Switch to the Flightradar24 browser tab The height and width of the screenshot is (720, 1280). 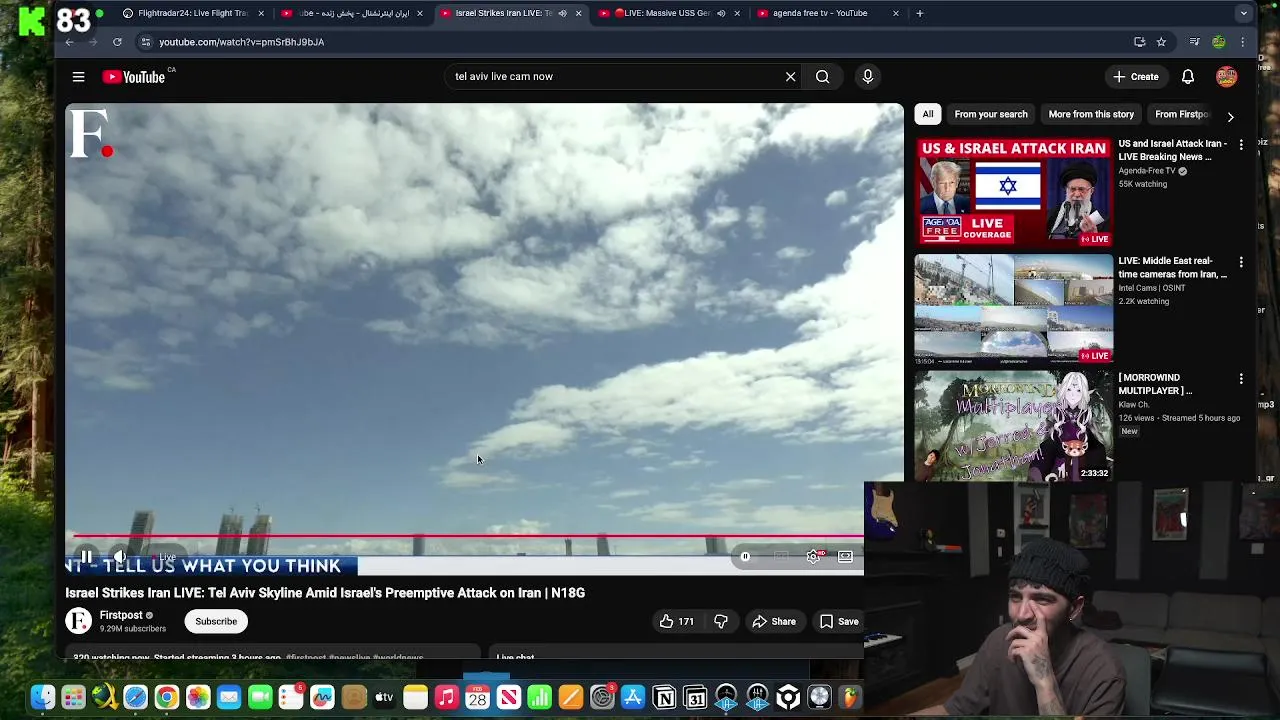(192, 13)
